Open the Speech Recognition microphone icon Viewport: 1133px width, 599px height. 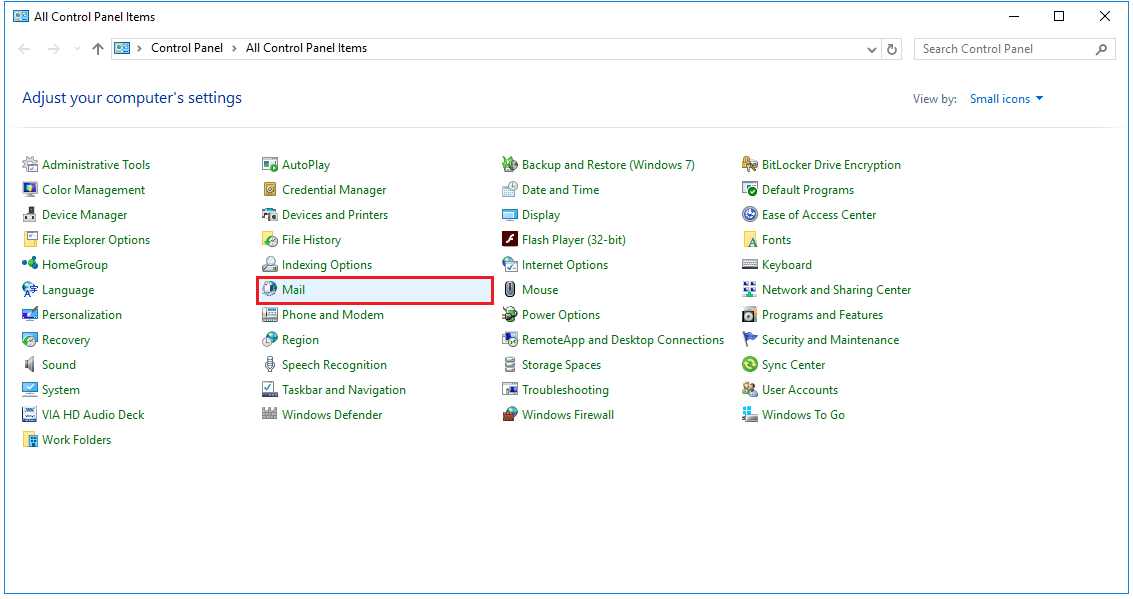pos(270,365)
